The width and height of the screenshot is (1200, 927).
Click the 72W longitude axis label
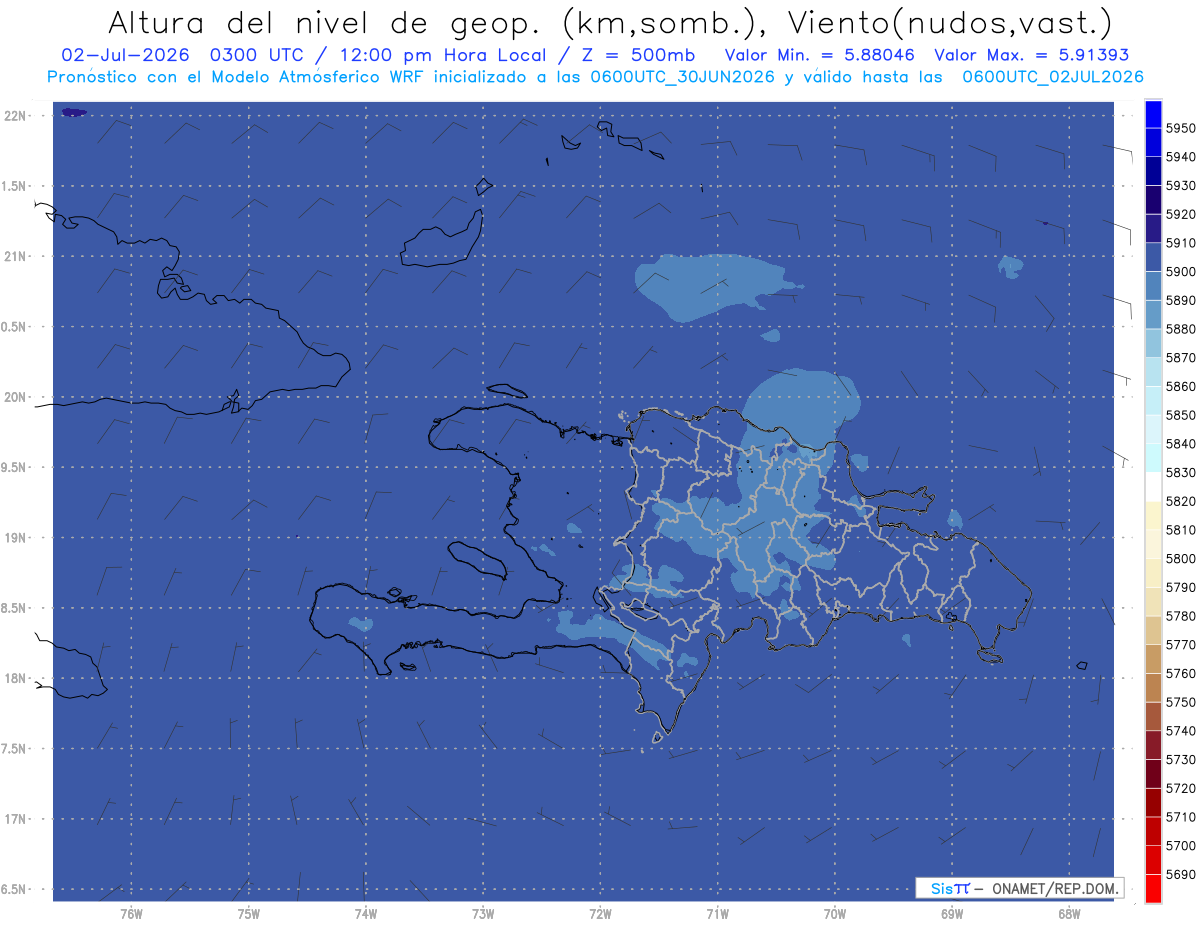pos(600,913)
